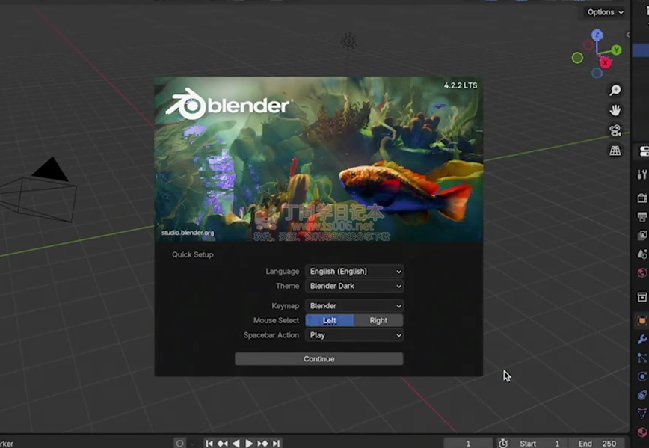649x448 pixels.
Task: Click the hollow blue negative Z gizmo circle
Action: (597, 73)
